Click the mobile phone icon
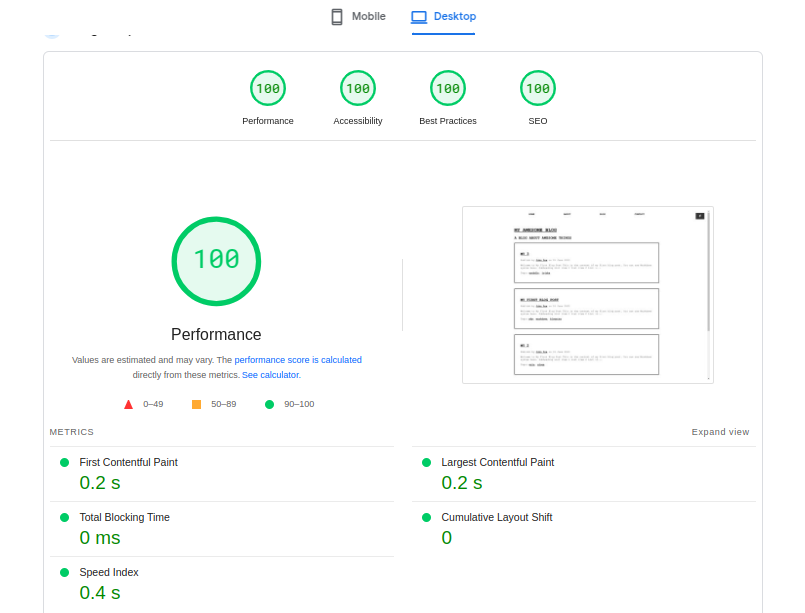 pos(337,16)
